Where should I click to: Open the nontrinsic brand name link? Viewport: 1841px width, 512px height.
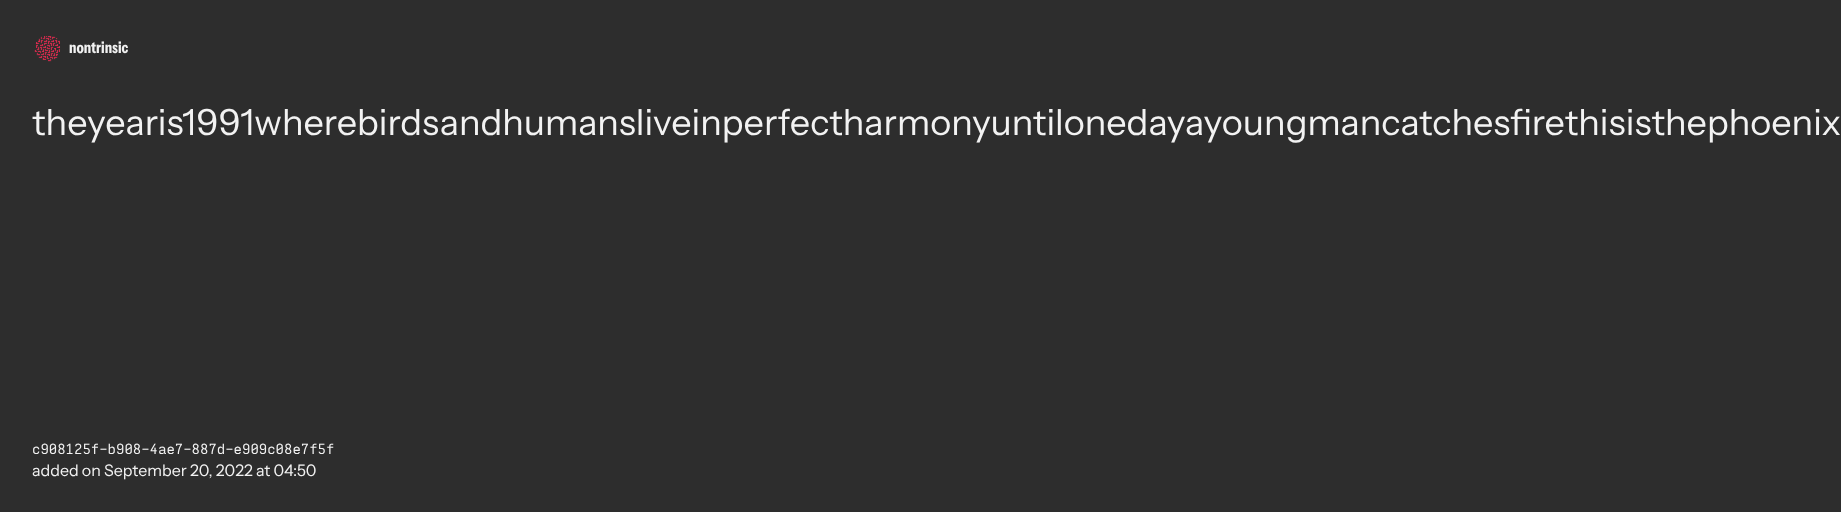(98, 48)
